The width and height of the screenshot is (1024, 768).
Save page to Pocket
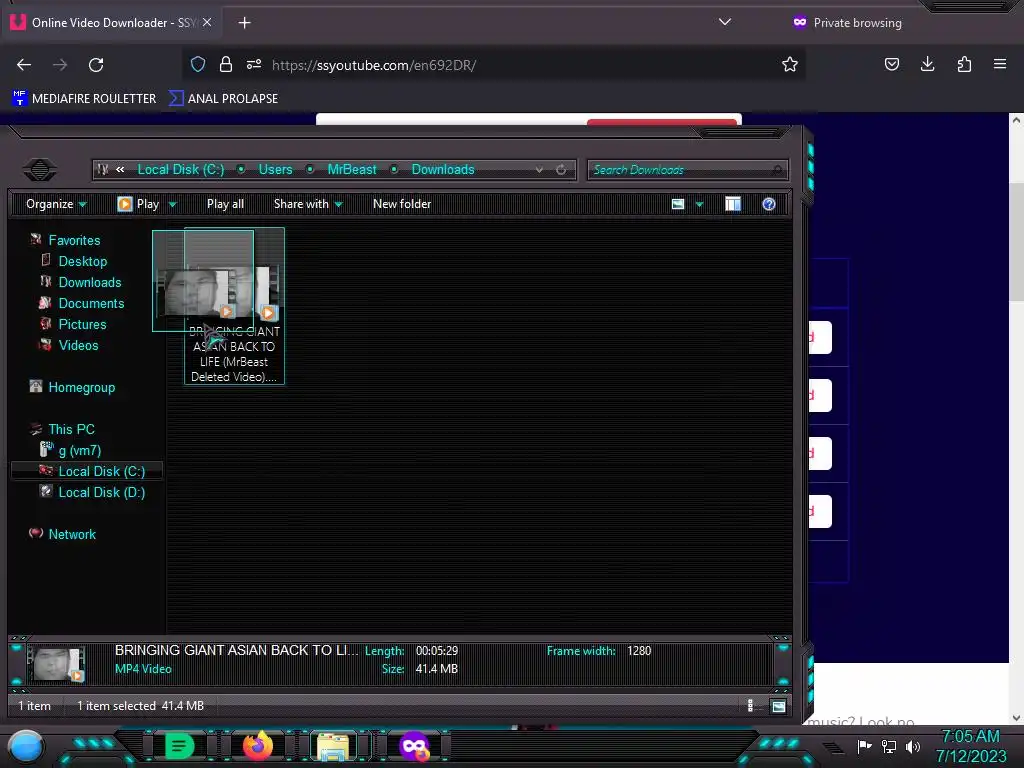click(891, 64)
